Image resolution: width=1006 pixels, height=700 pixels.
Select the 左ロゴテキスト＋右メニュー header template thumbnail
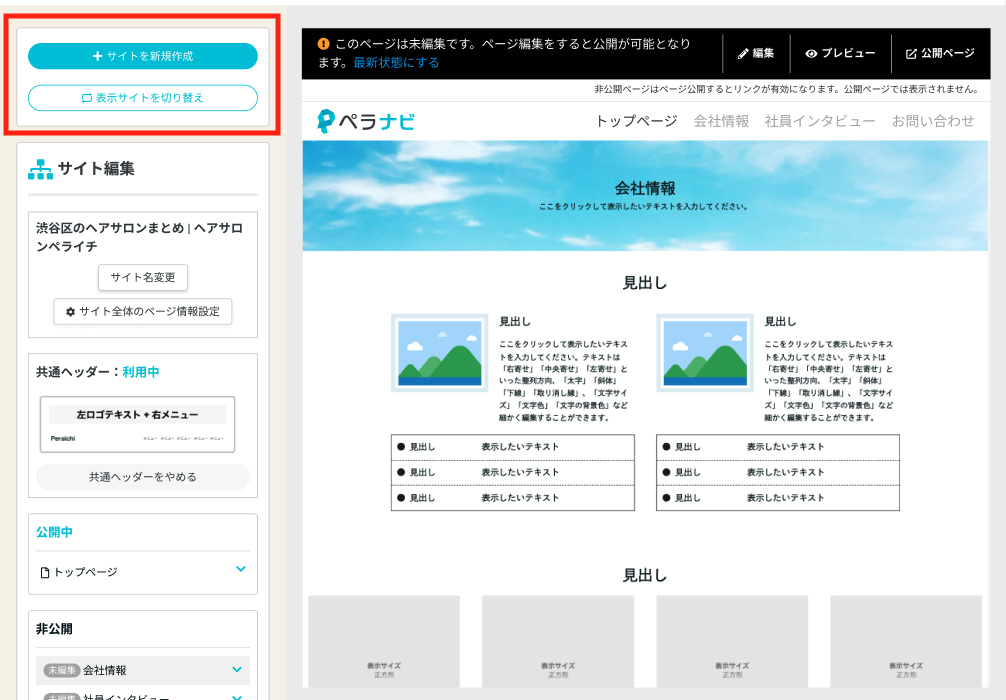138,424
